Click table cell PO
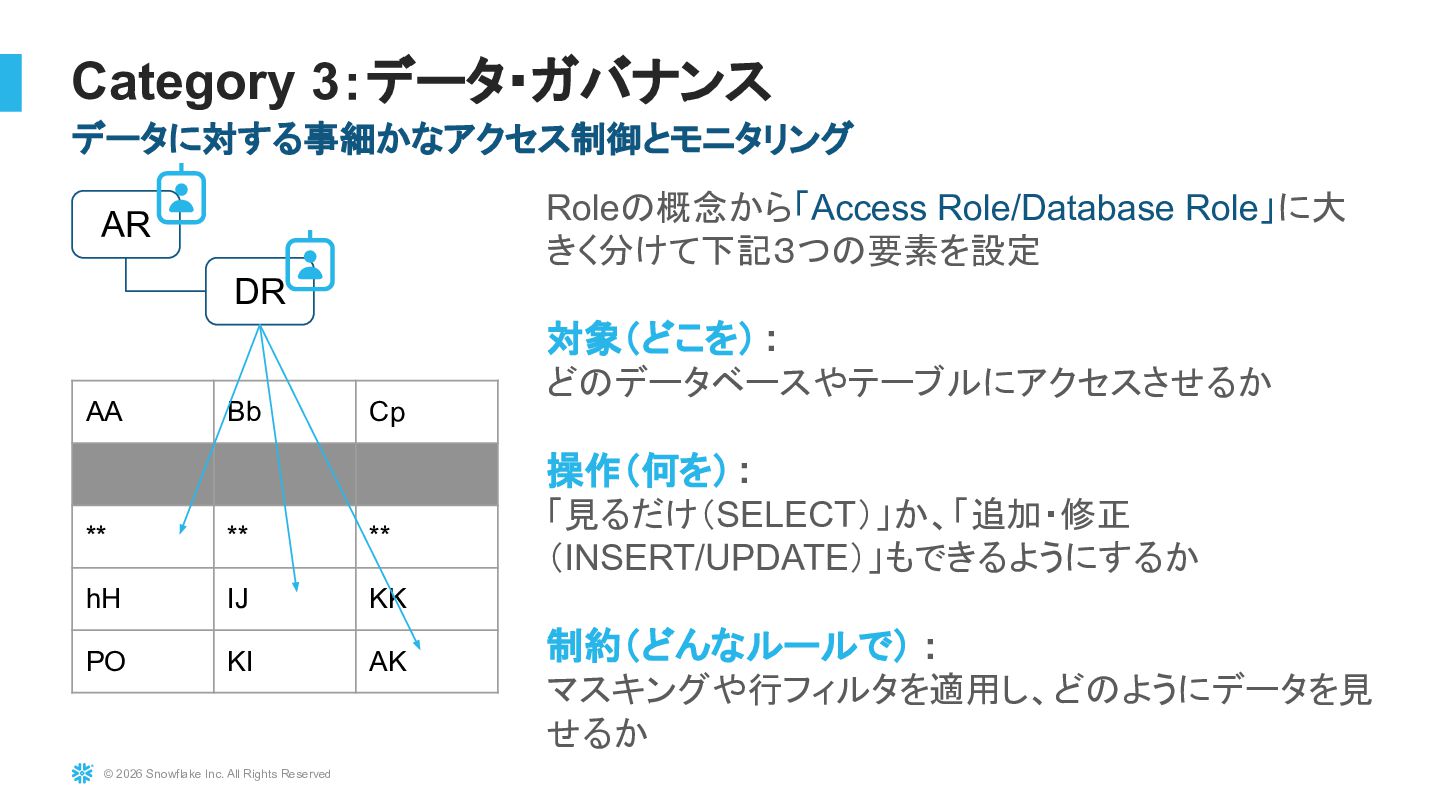The width and height of the screenshot is (1440, 810). point(143,661)
